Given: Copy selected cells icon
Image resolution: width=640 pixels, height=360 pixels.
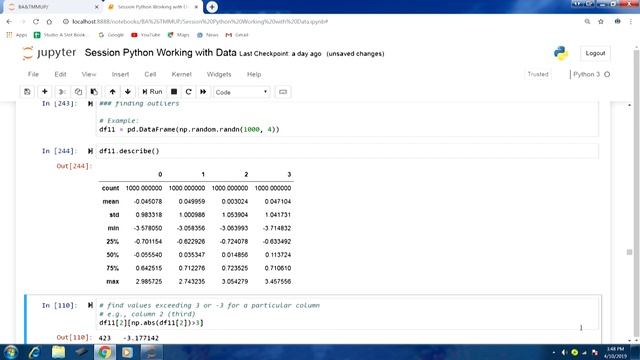Looking at the screenshot, I should [78, 92].
